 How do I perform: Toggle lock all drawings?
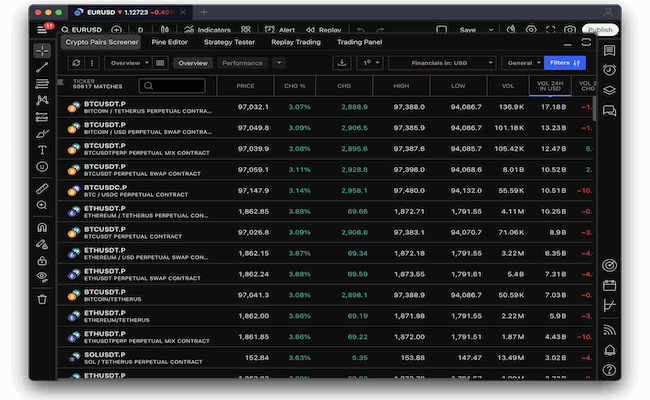coord(42,261)
